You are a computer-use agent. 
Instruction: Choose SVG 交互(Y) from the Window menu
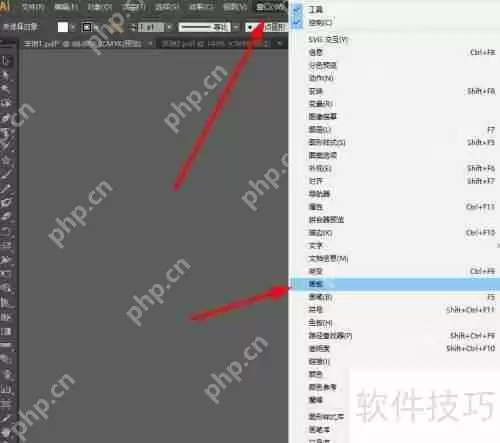click(x=394, y=40)
